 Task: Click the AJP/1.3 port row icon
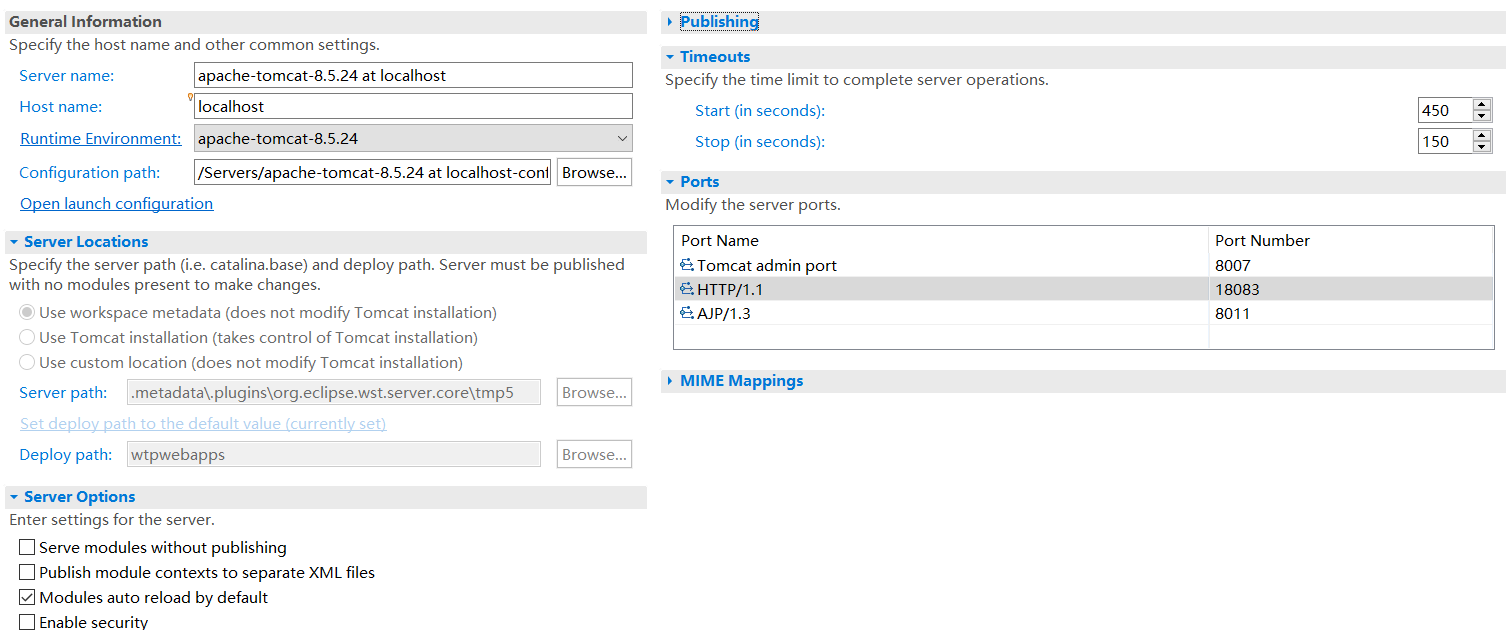[687, 313]
